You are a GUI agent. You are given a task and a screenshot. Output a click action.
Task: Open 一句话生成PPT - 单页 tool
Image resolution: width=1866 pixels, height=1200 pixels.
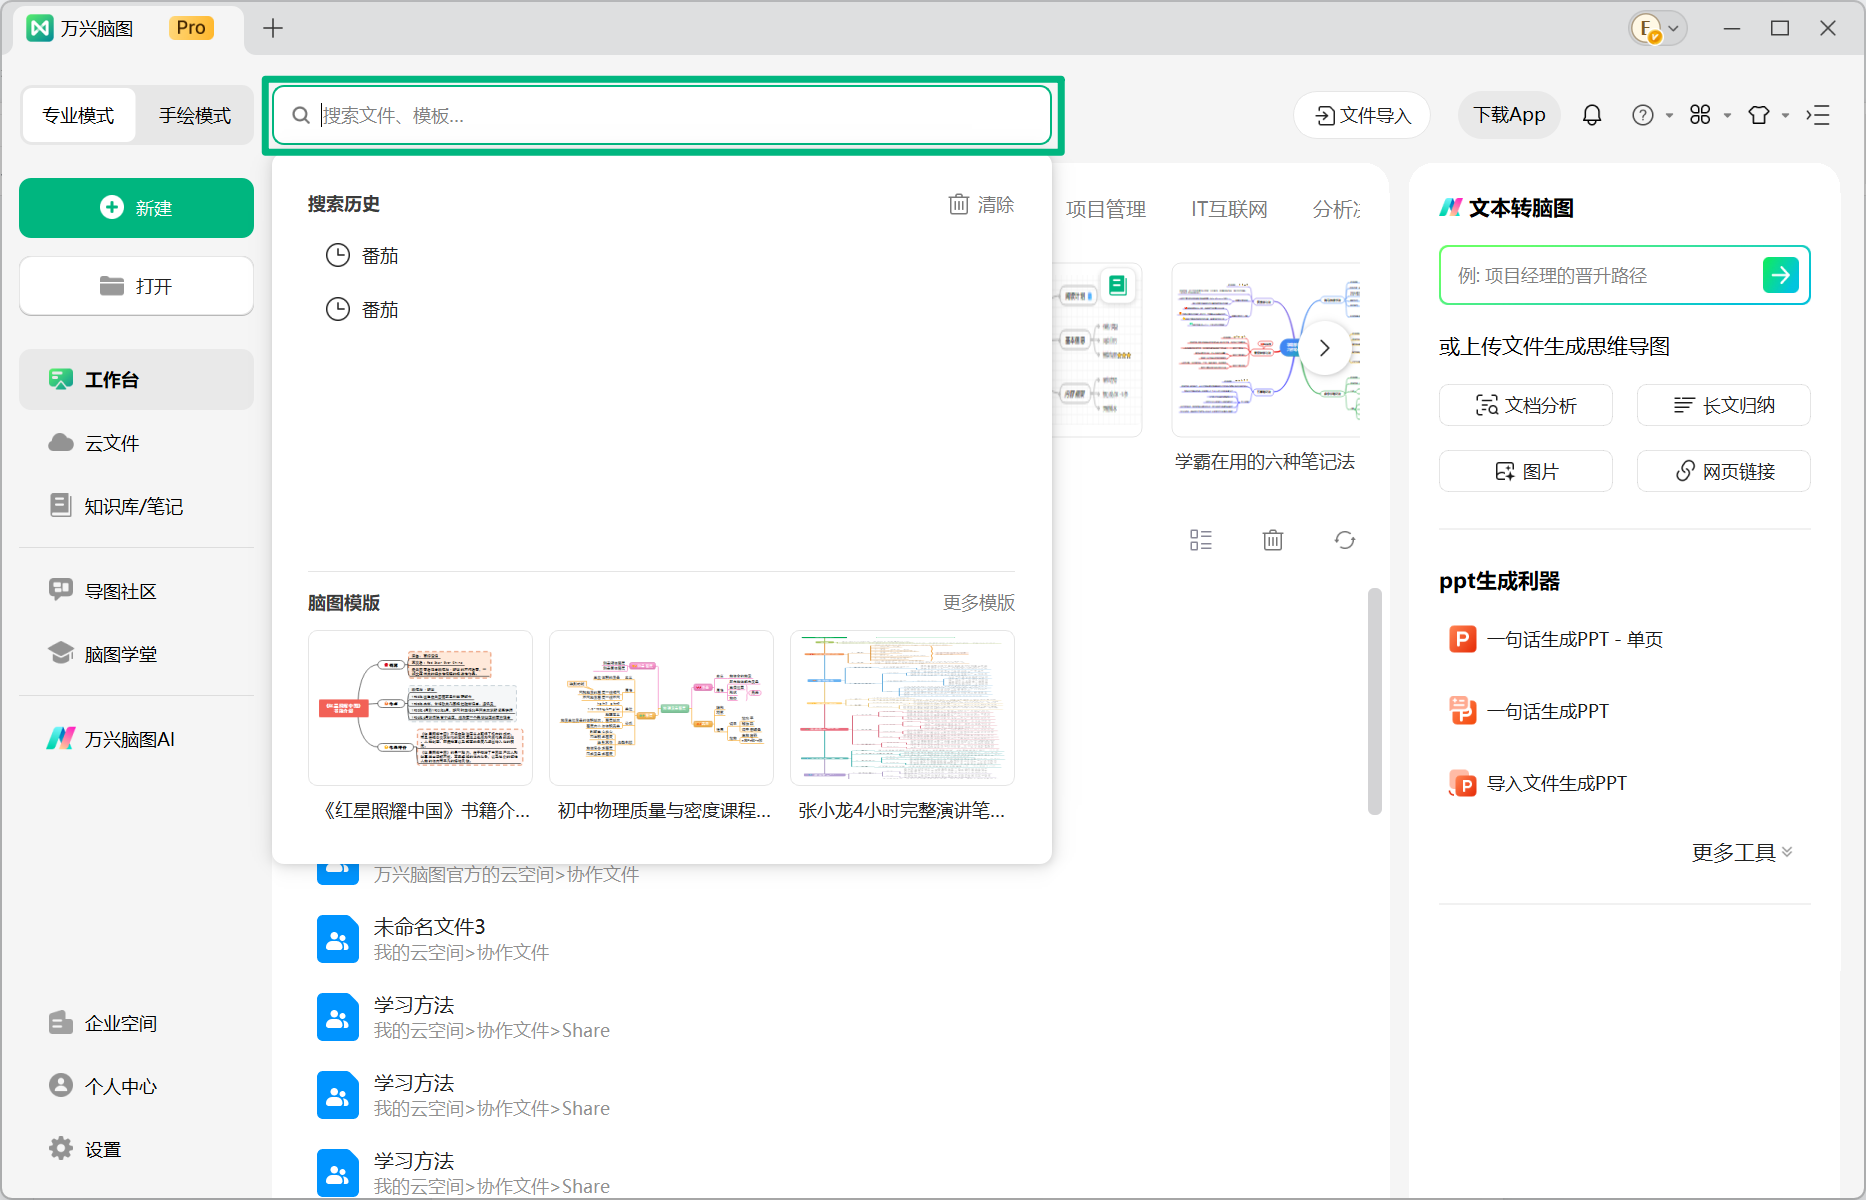(x=1556, y=639)
